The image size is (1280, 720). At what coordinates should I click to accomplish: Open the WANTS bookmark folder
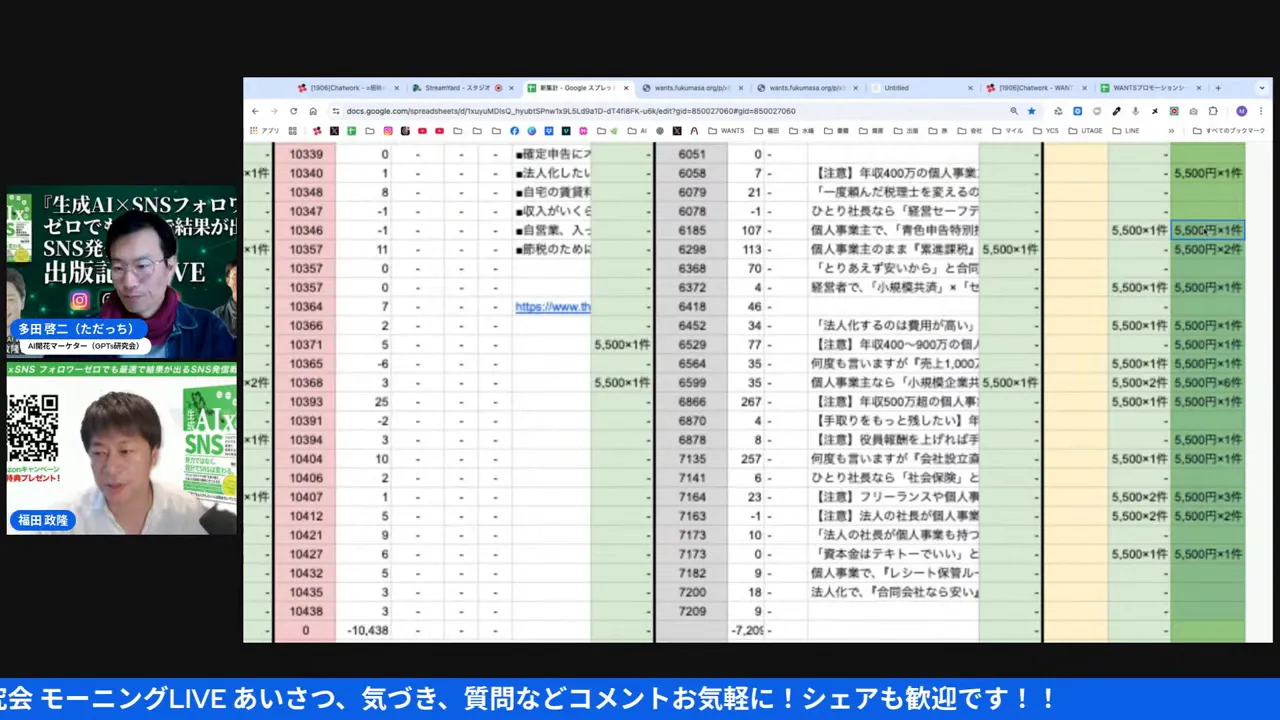click(x=726, y=131)
